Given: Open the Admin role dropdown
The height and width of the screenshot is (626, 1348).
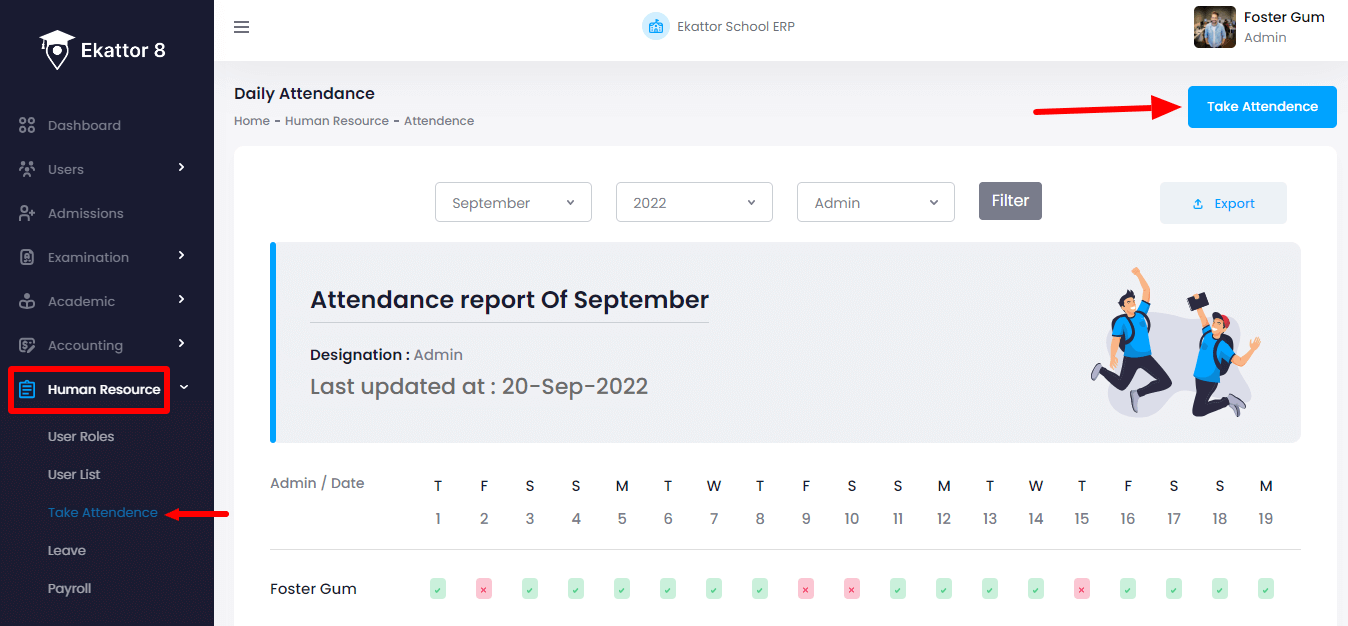Looking at the screenshot, I should 875,202.
